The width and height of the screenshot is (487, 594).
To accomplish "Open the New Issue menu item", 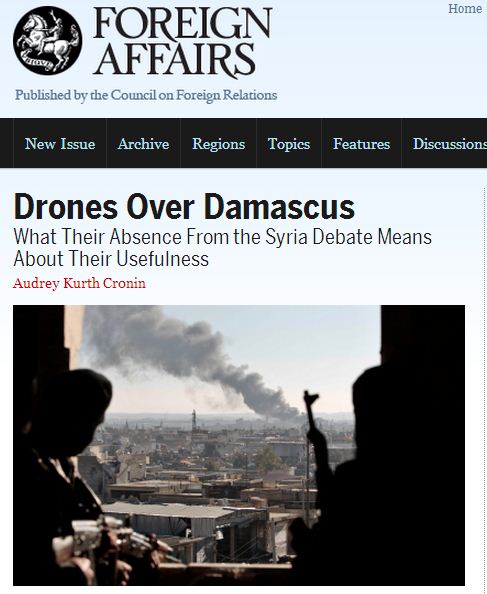I will [60, 144].
